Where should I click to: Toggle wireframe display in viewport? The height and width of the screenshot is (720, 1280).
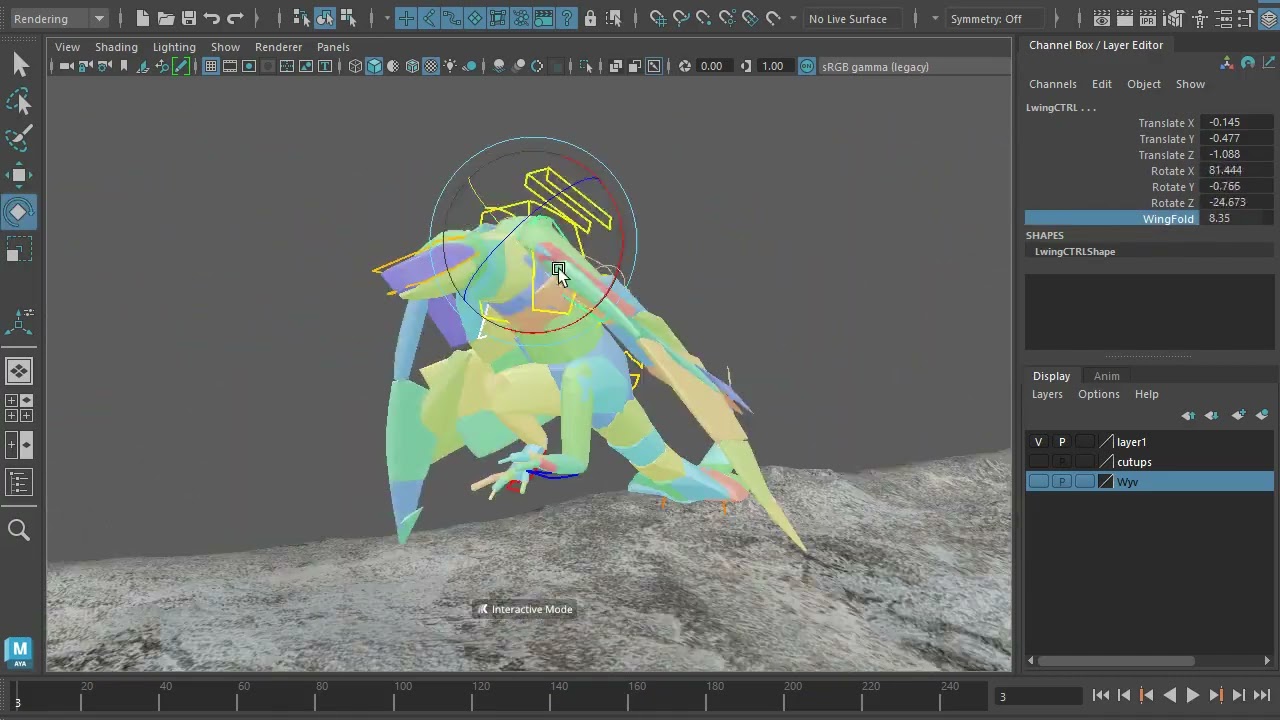tap(355, 66)
